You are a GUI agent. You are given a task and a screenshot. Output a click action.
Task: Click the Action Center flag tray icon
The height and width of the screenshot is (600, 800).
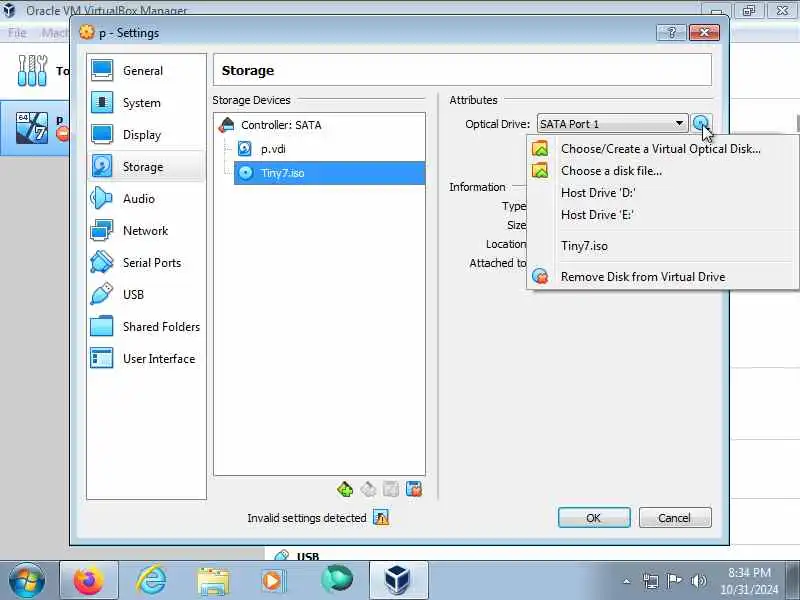point(674,581)
